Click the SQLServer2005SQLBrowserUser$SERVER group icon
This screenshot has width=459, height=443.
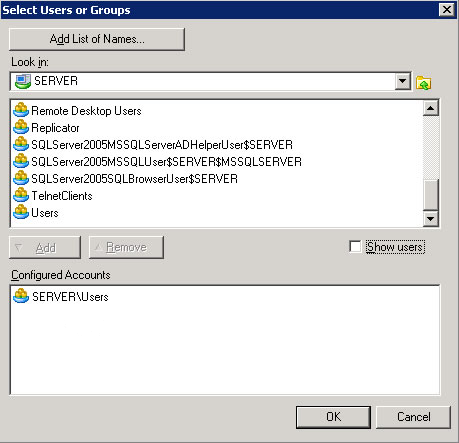pyautogui.click(x=21, y=178)
